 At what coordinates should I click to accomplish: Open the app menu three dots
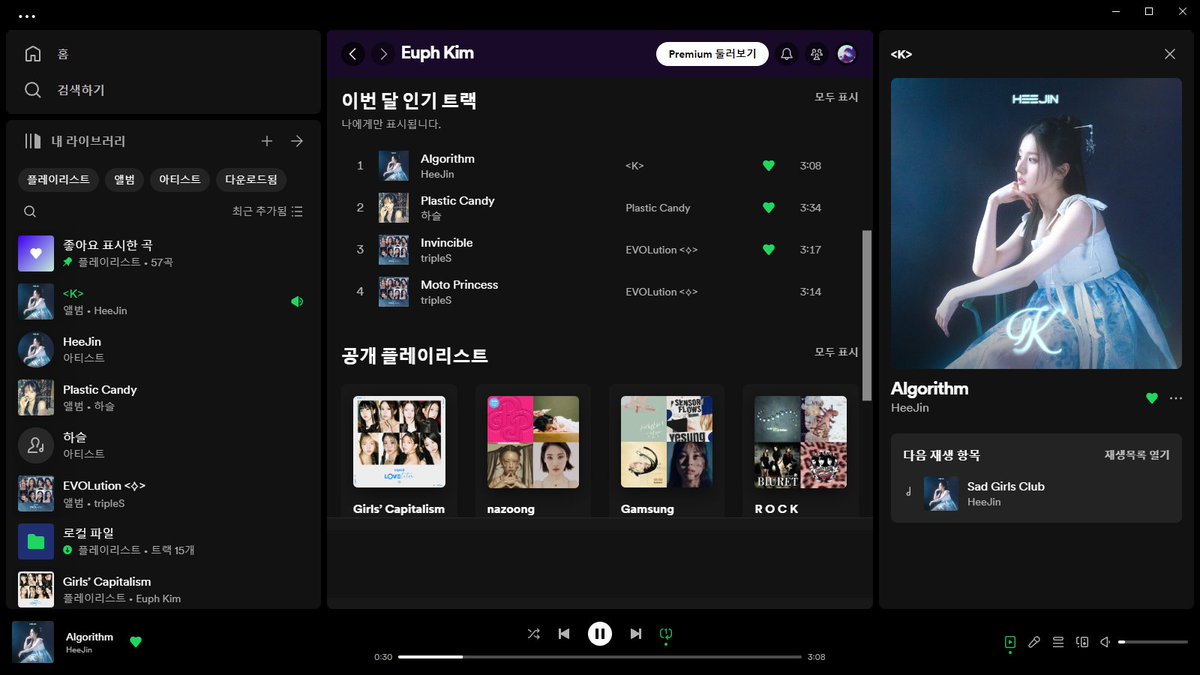tap(27, 16)
